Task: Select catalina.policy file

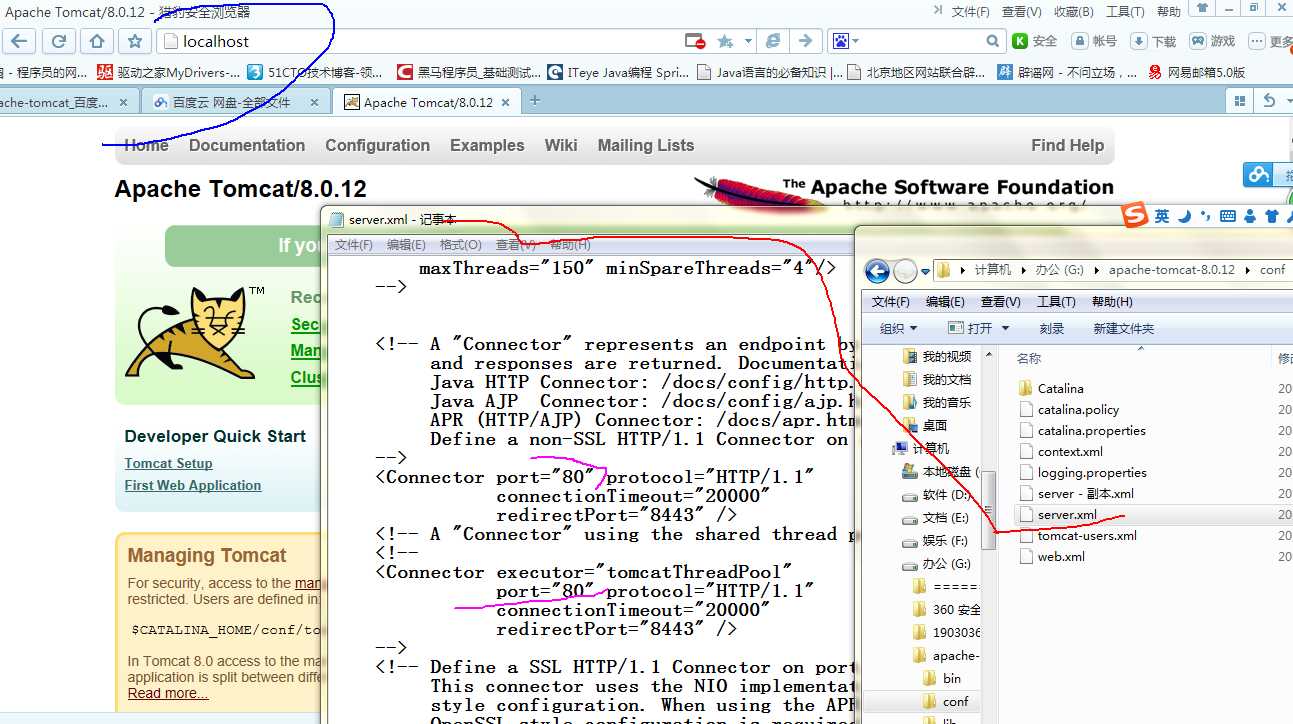Action: tap(1078, 409)
